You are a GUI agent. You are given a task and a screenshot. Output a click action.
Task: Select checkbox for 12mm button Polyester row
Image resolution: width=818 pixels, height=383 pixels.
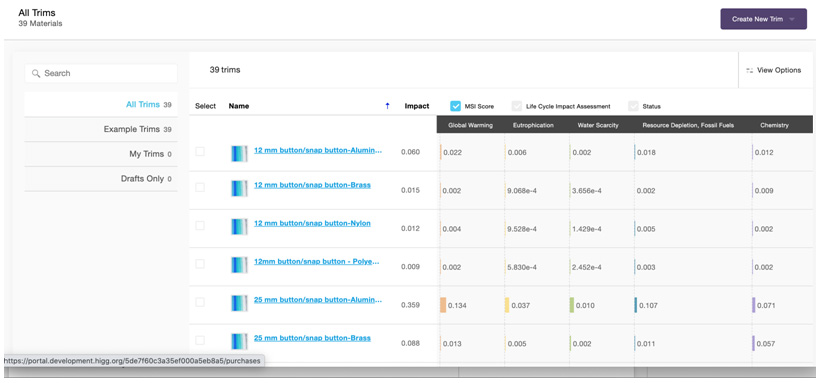[200, 264]
